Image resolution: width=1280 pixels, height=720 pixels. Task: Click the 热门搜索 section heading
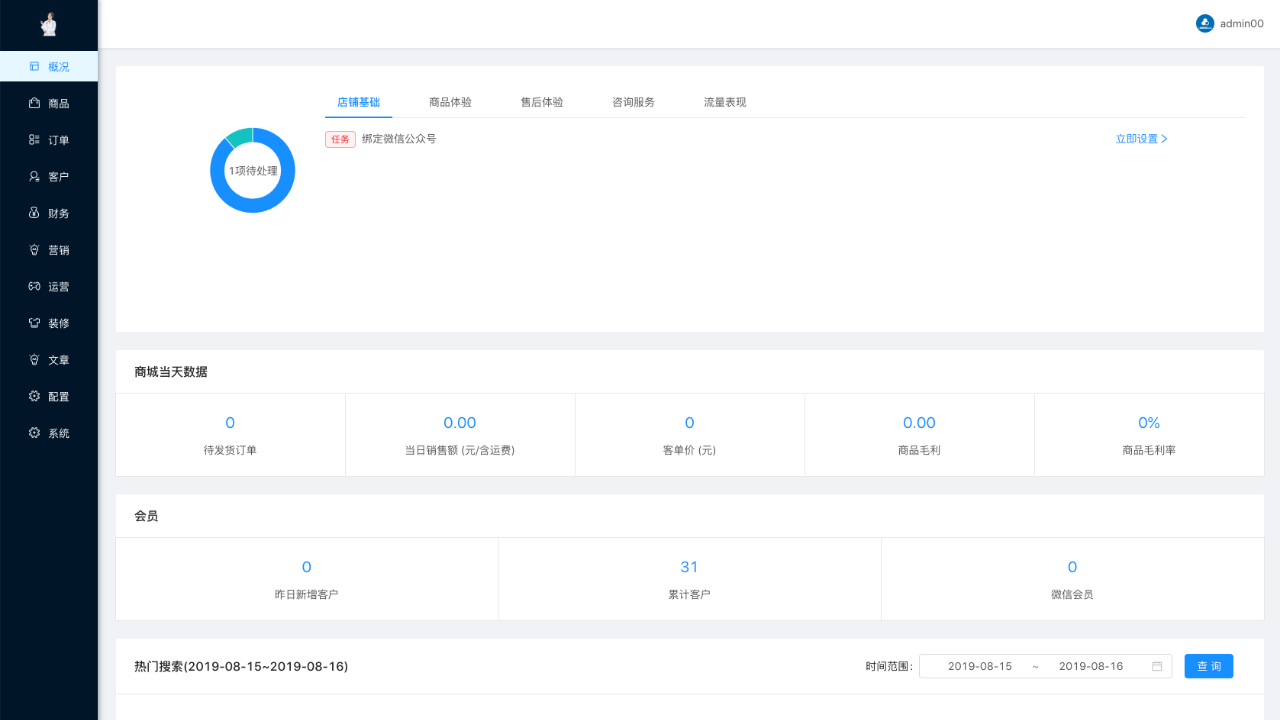[241, 666]
